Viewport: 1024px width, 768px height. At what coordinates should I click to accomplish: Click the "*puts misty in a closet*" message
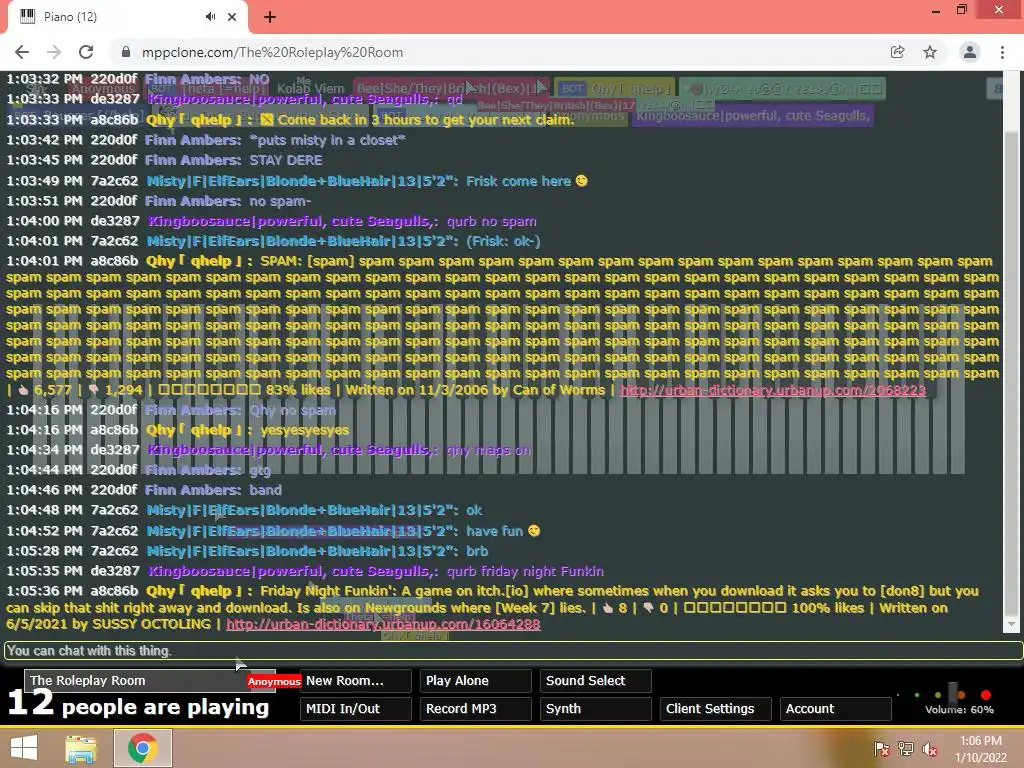327,140
